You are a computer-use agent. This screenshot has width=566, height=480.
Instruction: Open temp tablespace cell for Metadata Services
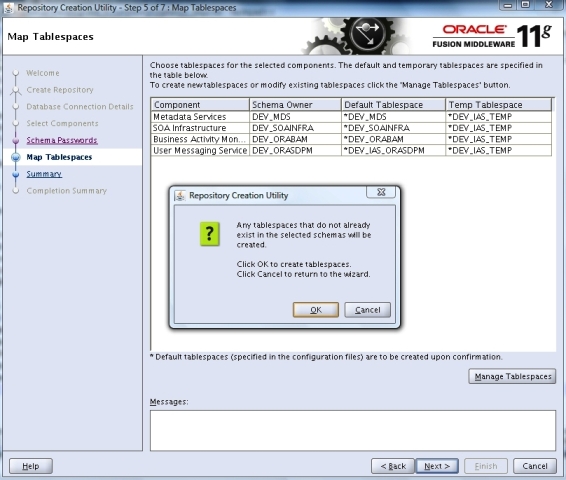(498, 117)
